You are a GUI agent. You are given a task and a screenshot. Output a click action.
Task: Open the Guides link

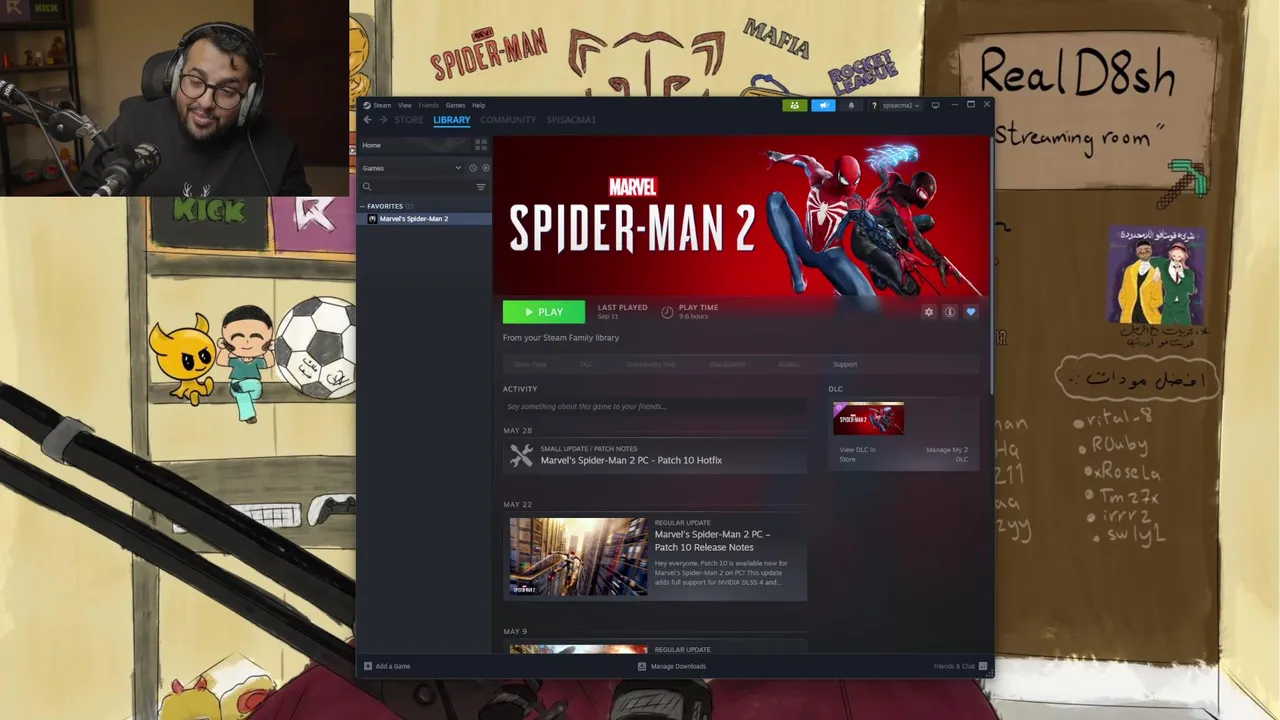click(x=789, y=364)
